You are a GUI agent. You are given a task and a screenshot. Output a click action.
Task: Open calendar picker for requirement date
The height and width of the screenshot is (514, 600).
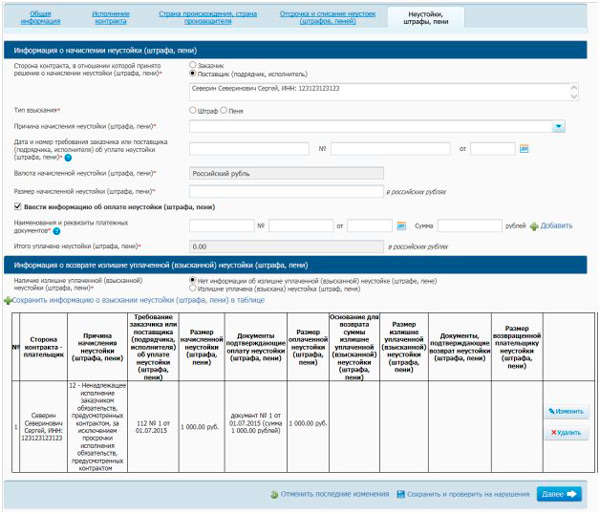[x=523, y=149]
